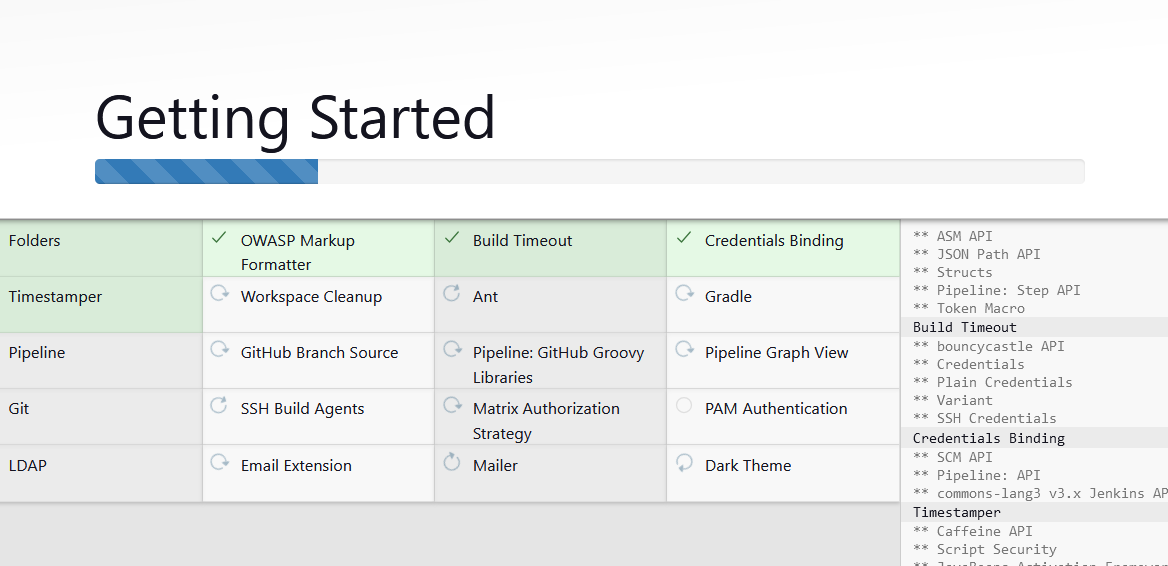Image resolution: width=1168 pixels, height=566 pixels.
Task: Click the Plain Credentials log entry
Action: click(x=993, y=382)
